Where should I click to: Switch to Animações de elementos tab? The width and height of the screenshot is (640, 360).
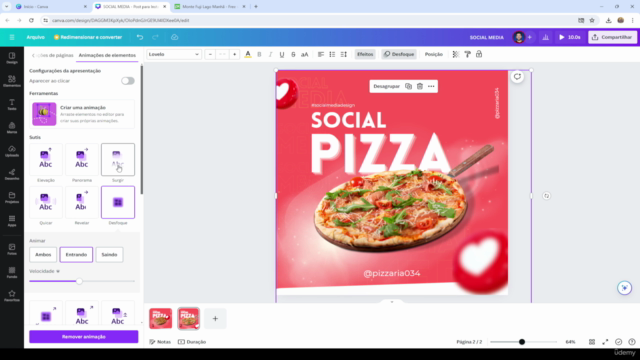(107, 55)
